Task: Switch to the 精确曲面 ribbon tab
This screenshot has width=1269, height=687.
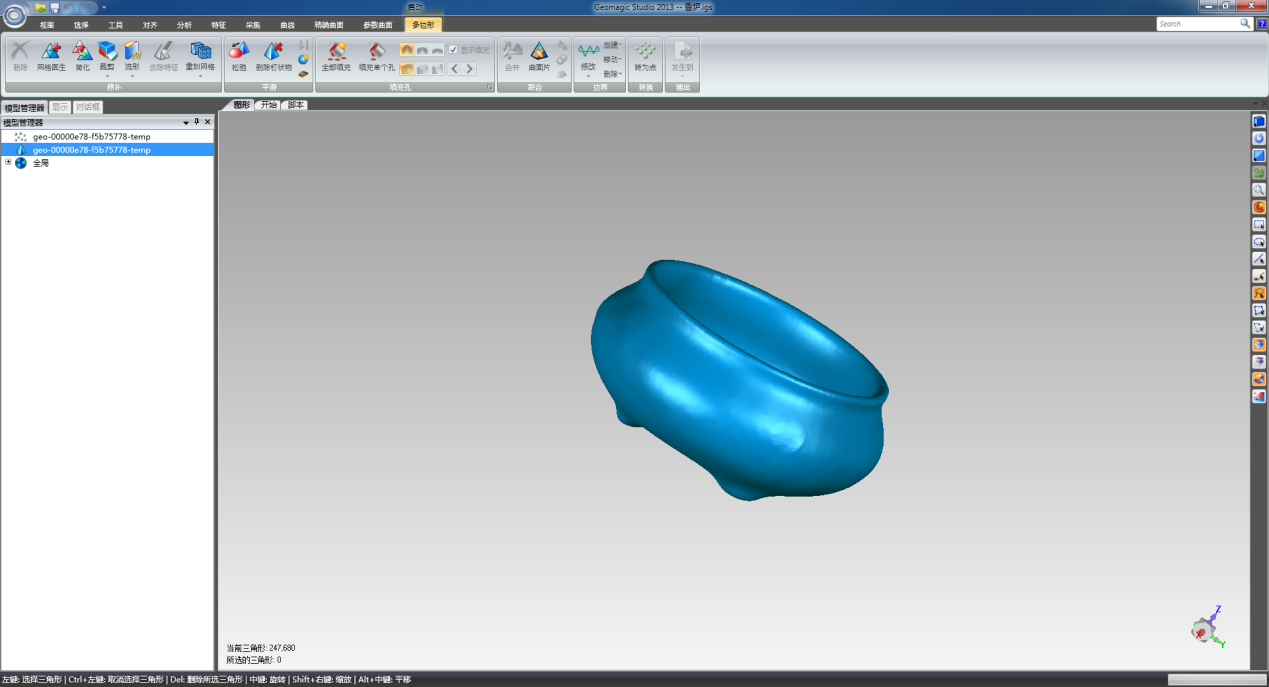Action: tap(331, 24)
